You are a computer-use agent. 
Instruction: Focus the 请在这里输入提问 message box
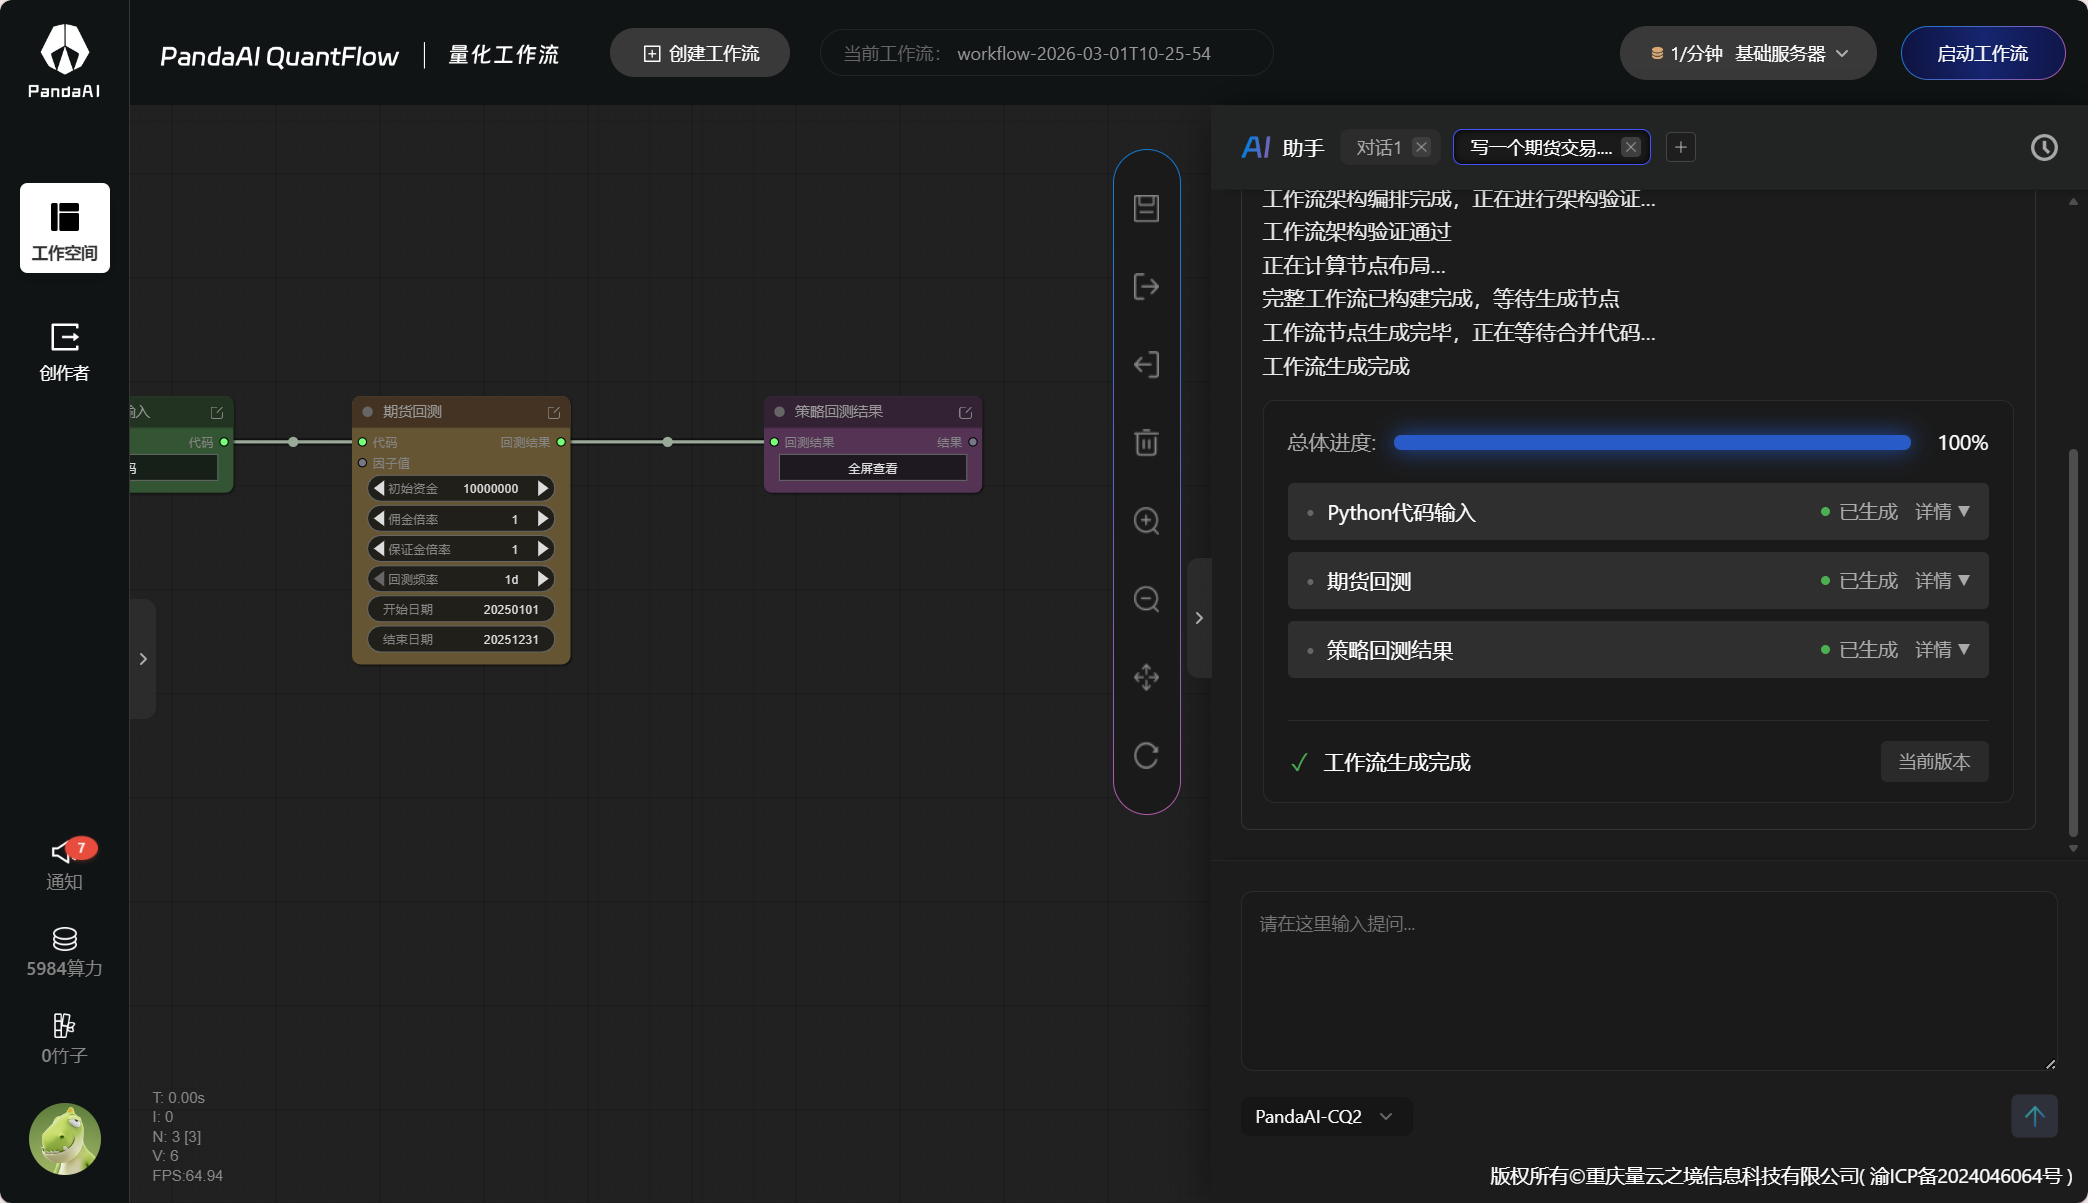[1649, 981]
